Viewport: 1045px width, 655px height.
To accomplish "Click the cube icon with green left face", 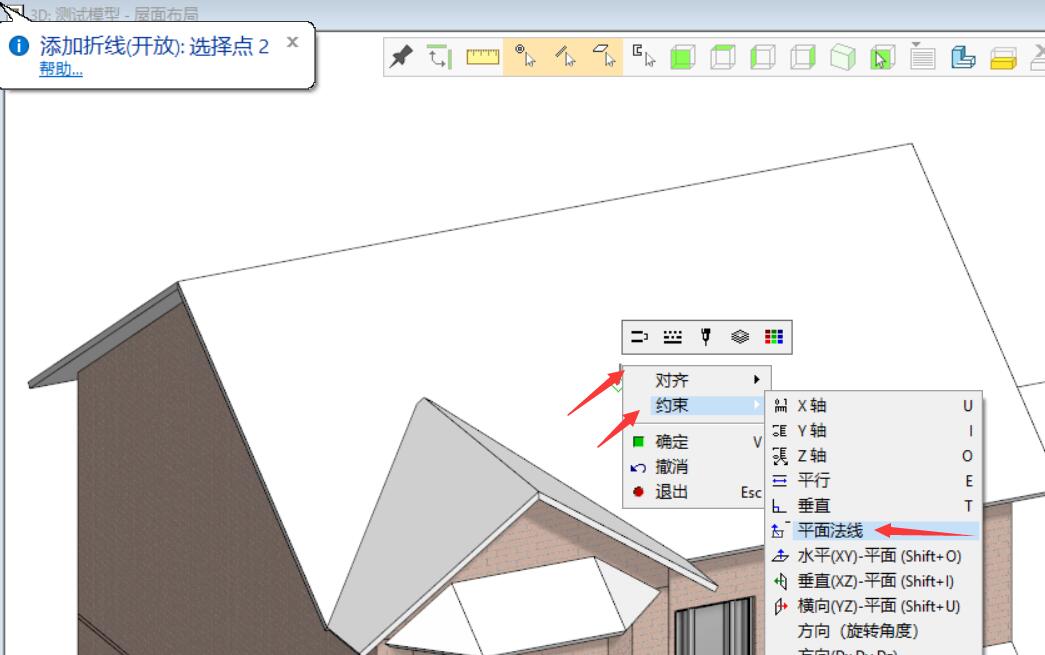I will click(762, 57).
